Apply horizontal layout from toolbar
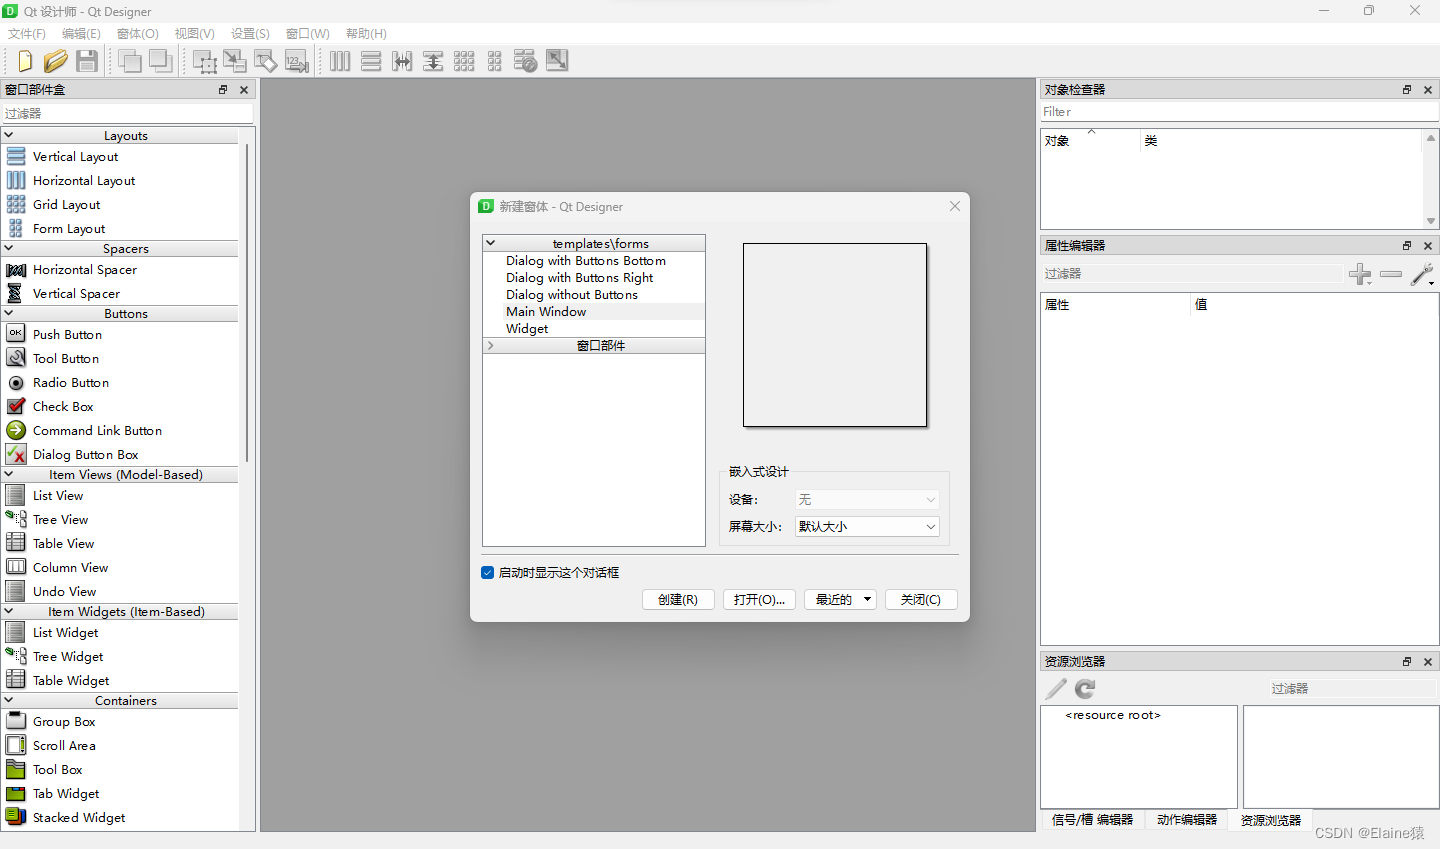 (x=340, y=61)
